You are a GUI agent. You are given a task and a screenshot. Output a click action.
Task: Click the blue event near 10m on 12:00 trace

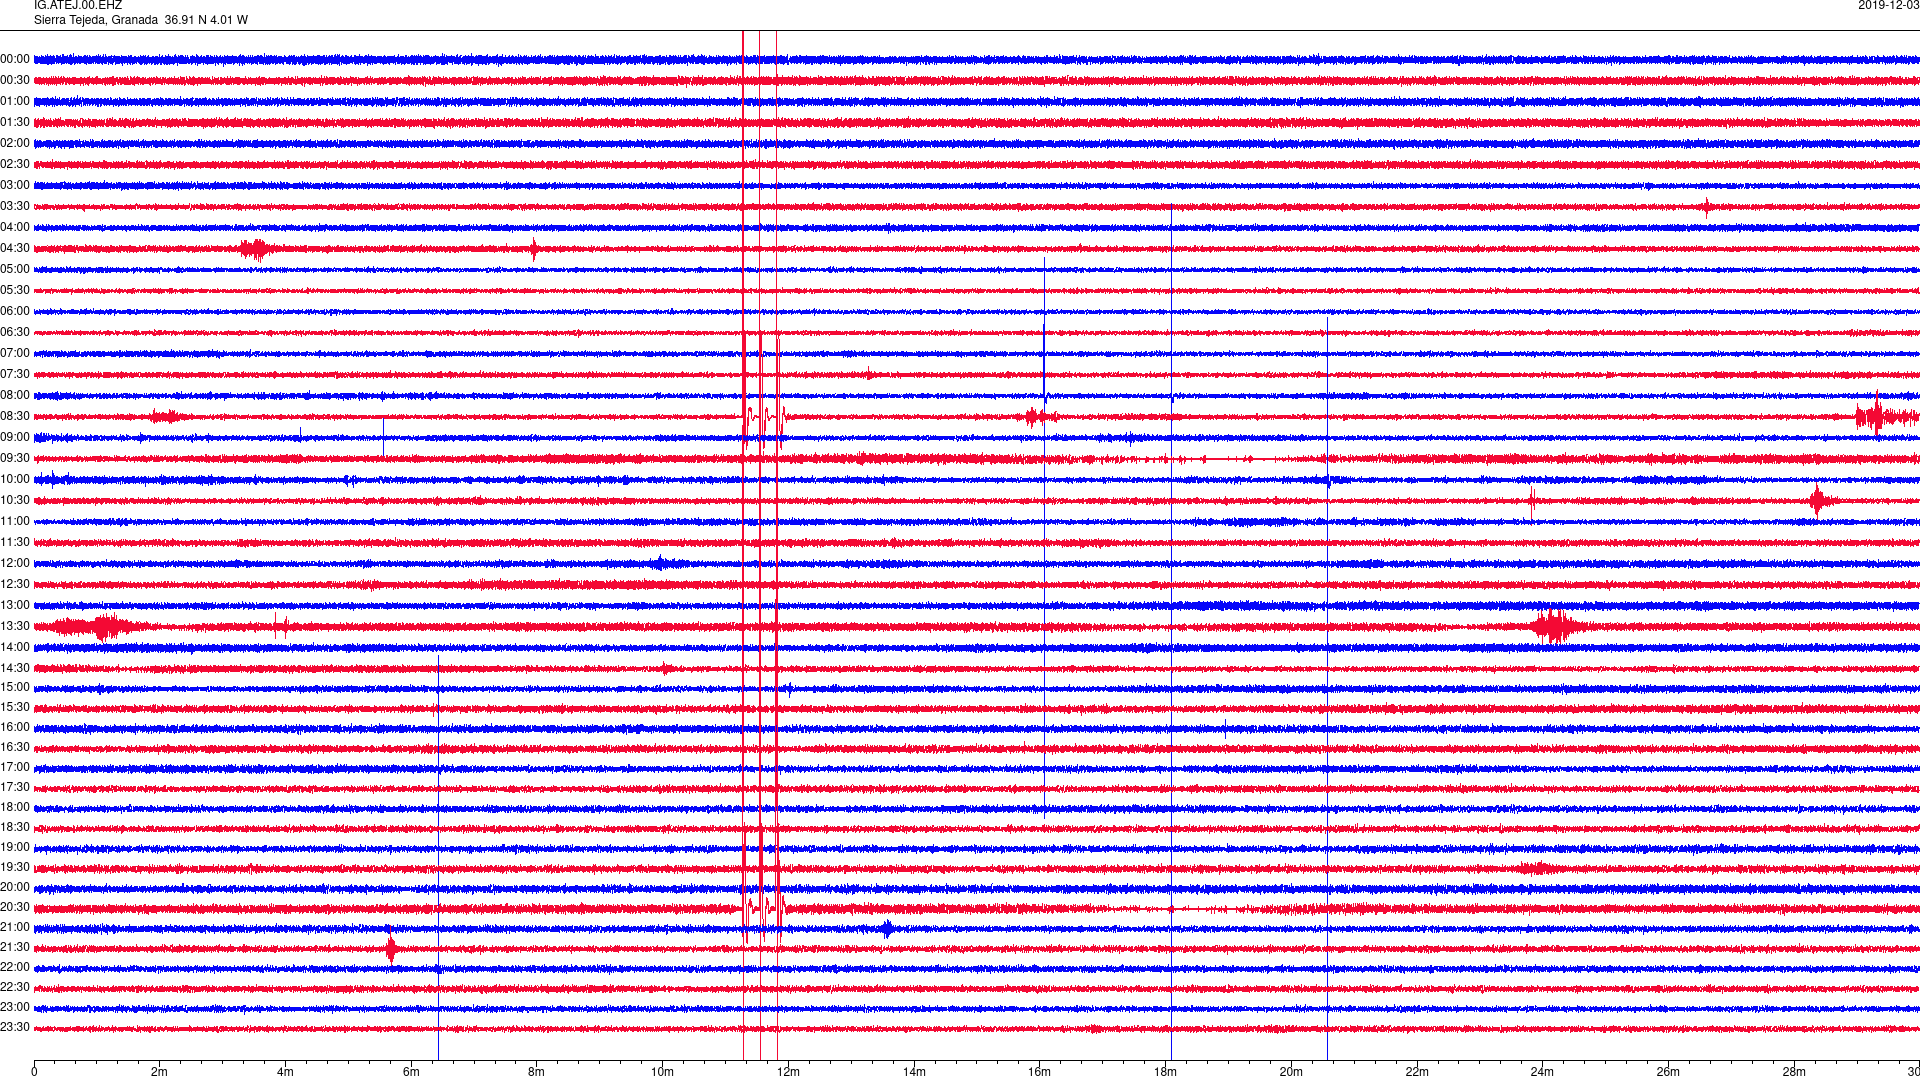coord(661,564)
